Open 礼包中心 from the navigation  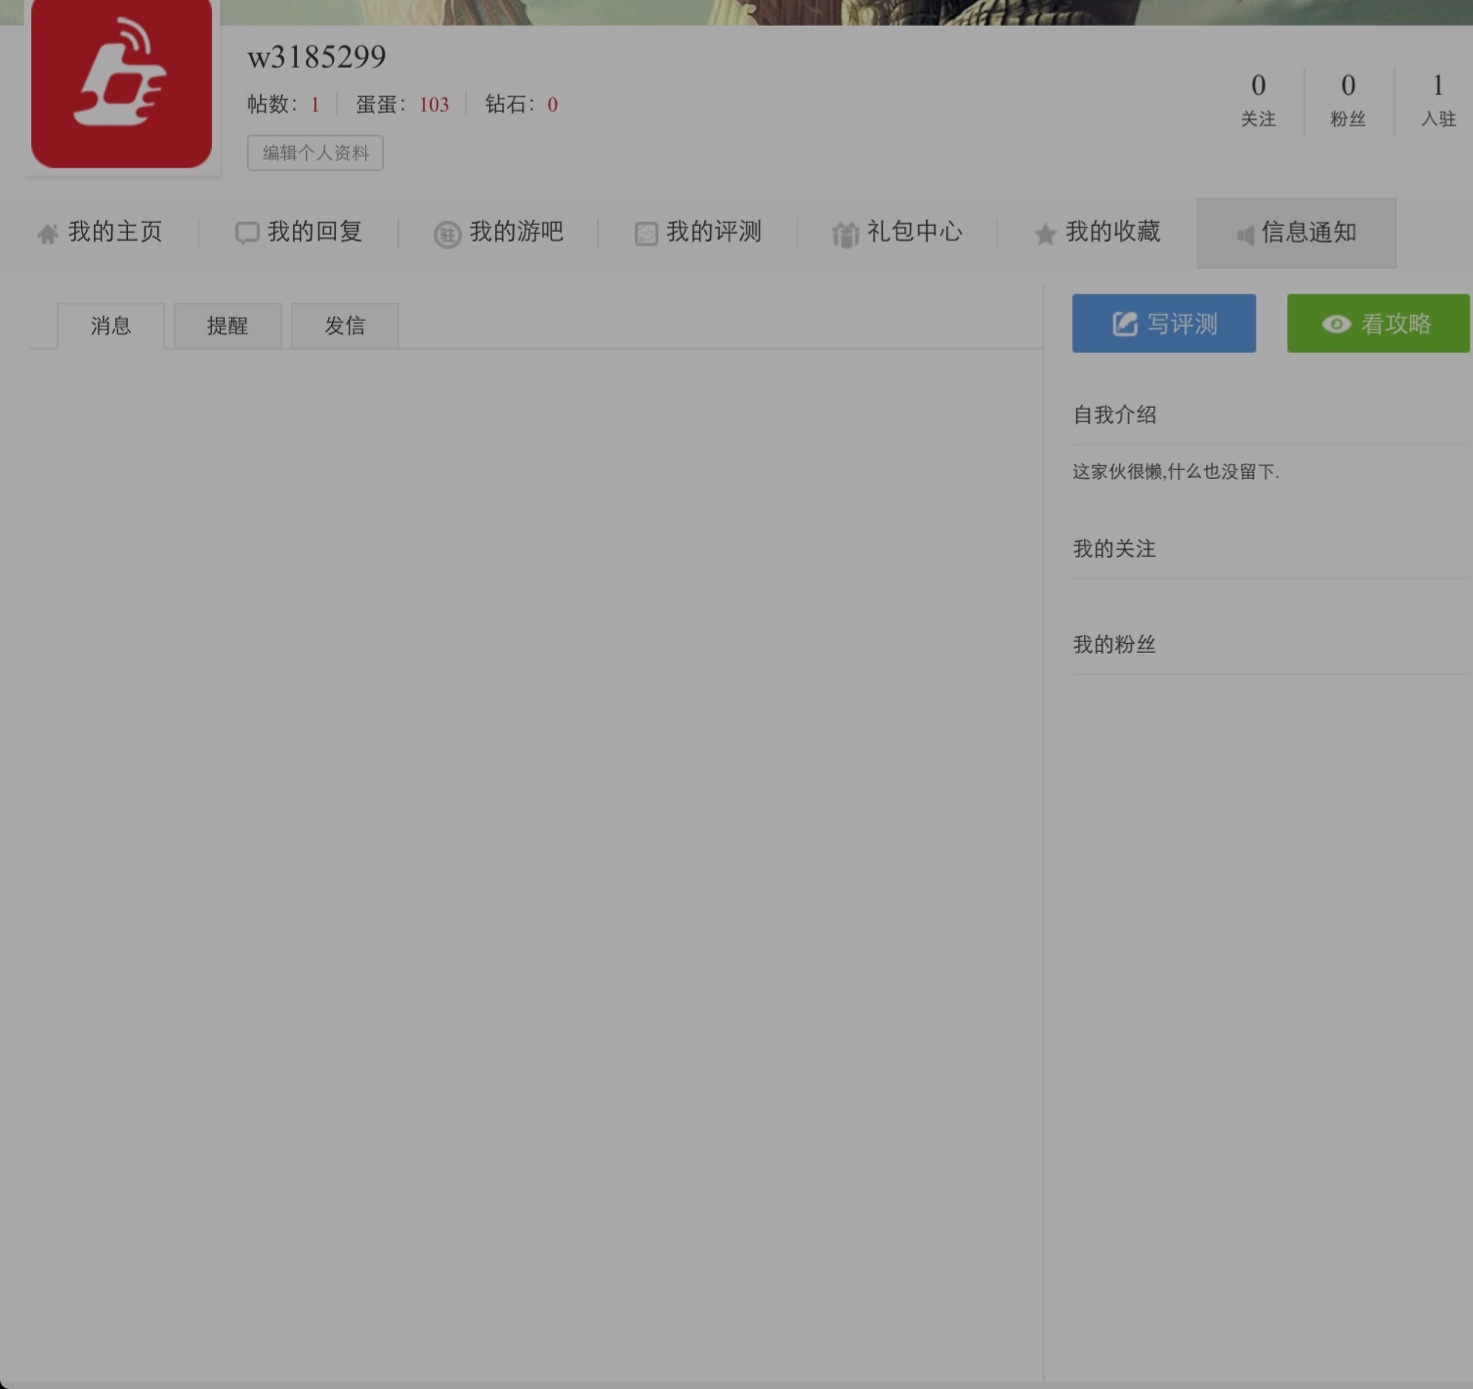[x=898, y=233]
